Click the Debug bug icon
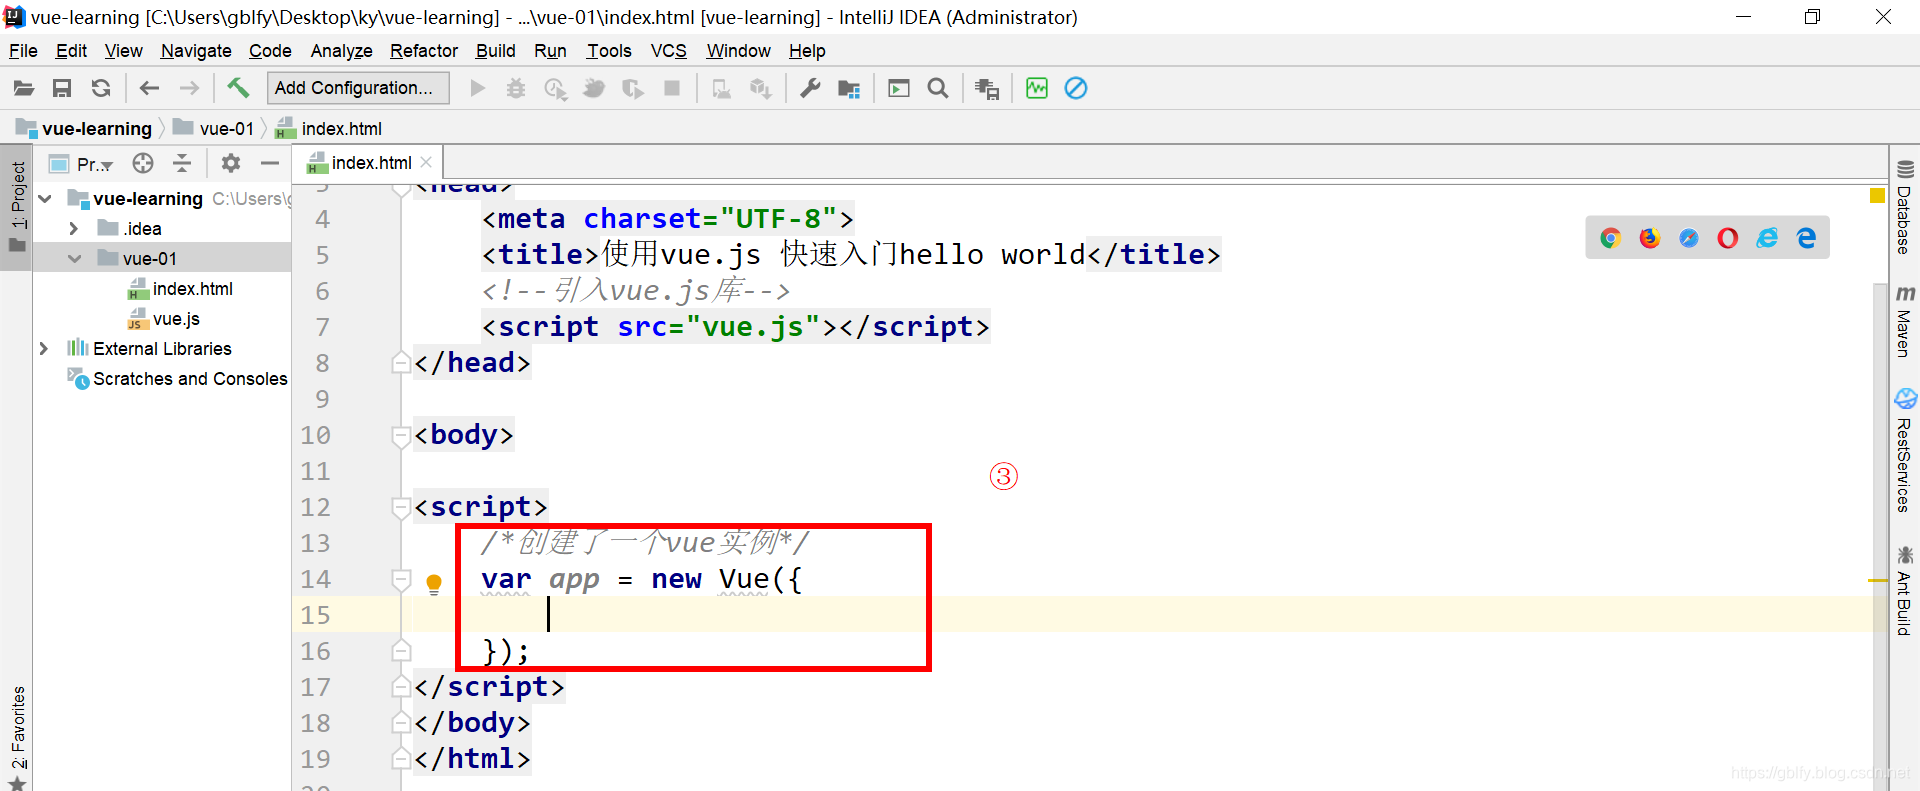 point(516,88)
